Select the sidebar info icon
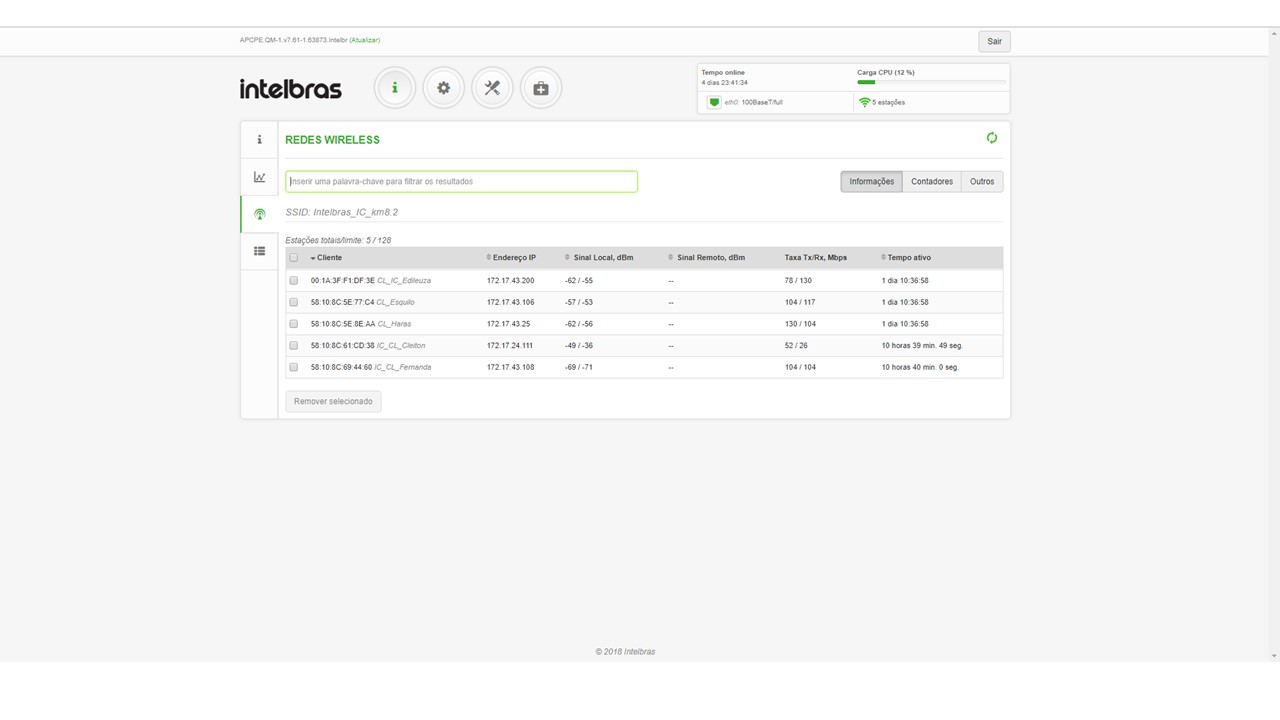The image size is (1280, 720). click(259, 140)
